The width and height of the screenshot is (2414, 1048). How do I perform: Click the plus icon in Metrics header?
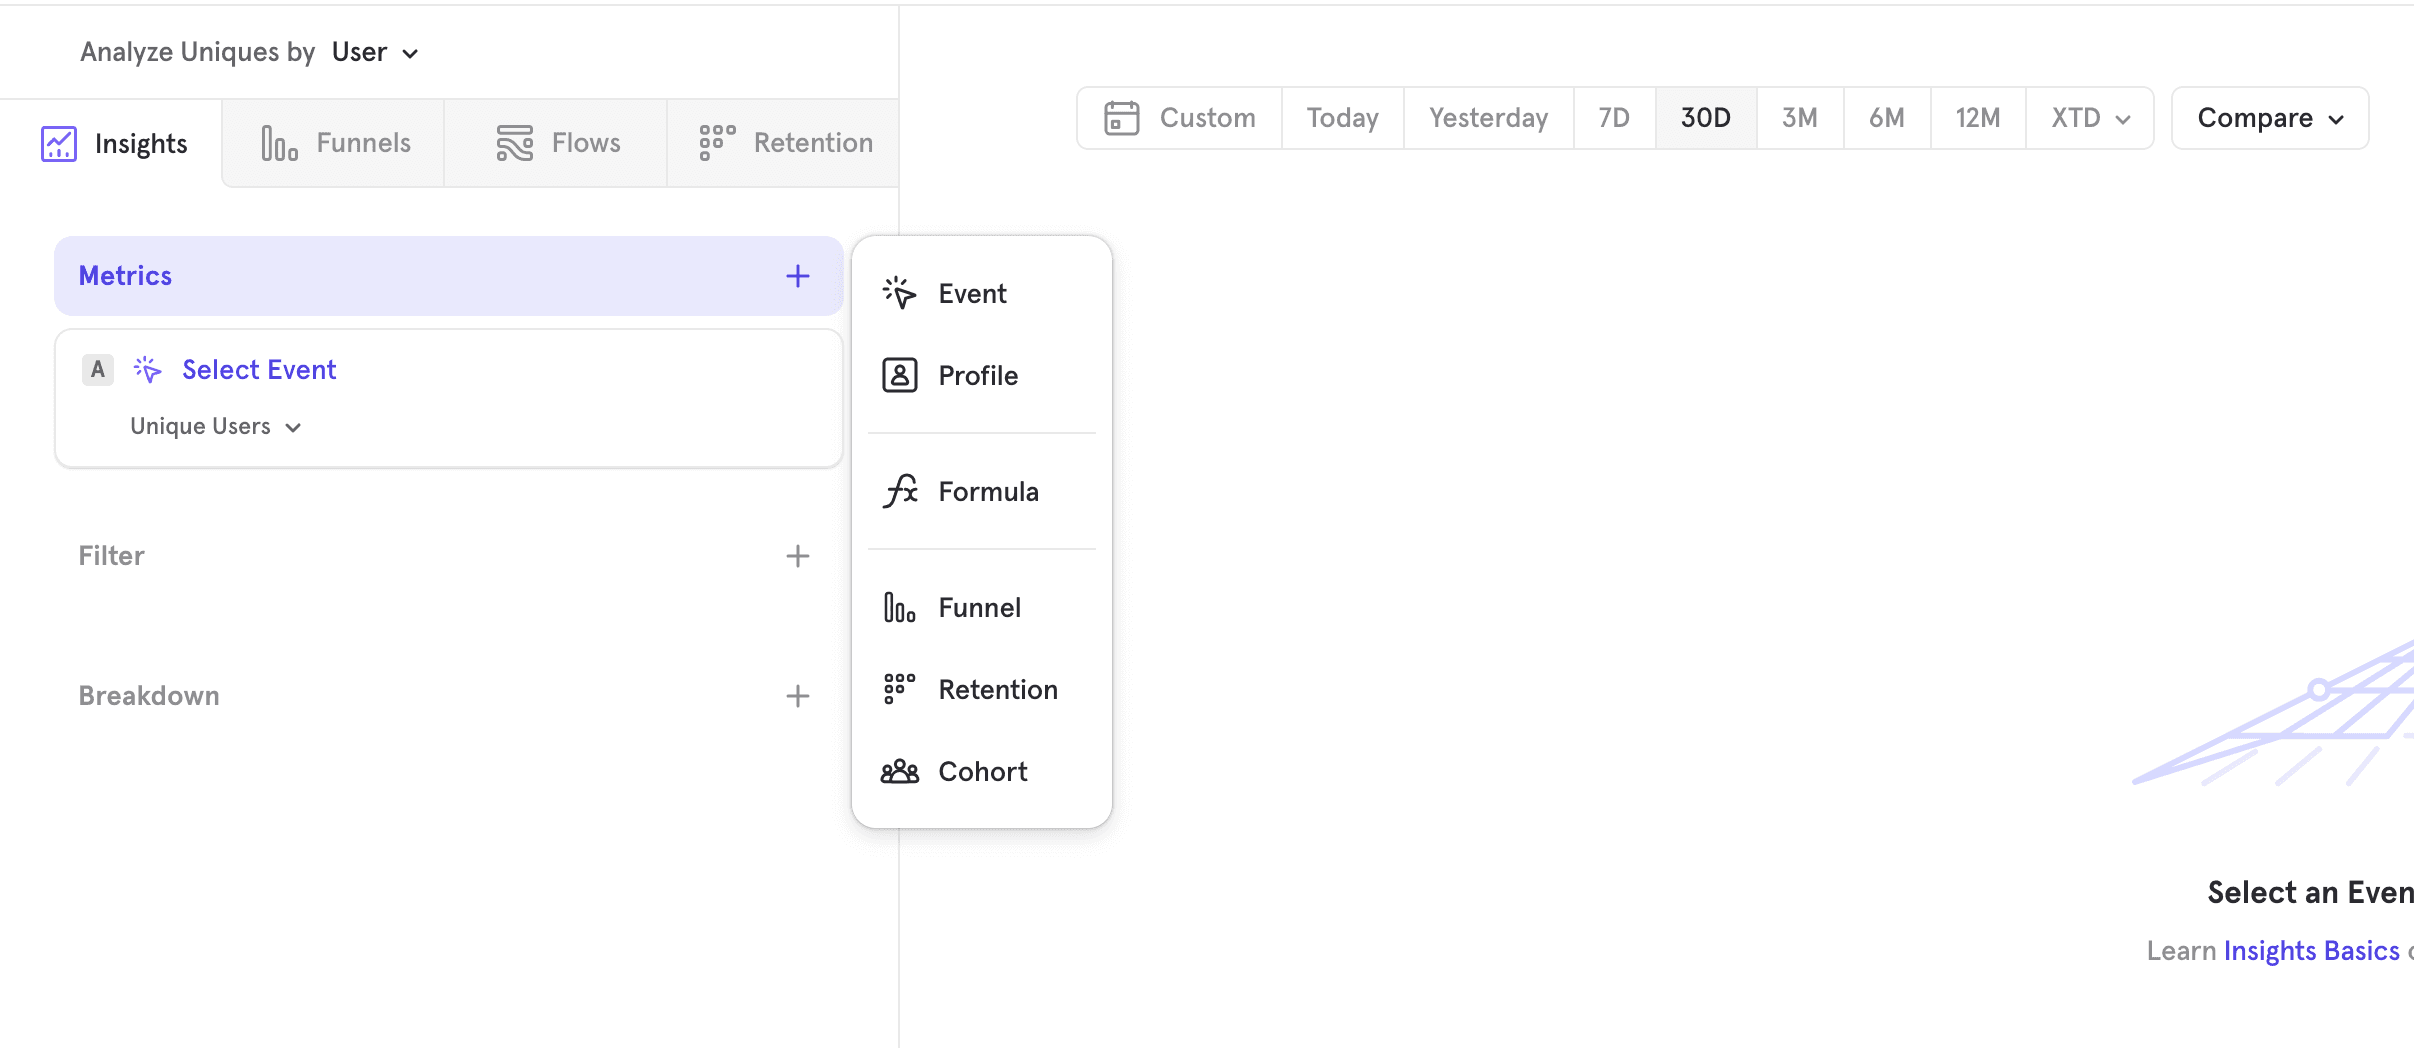tap(797, 276)
